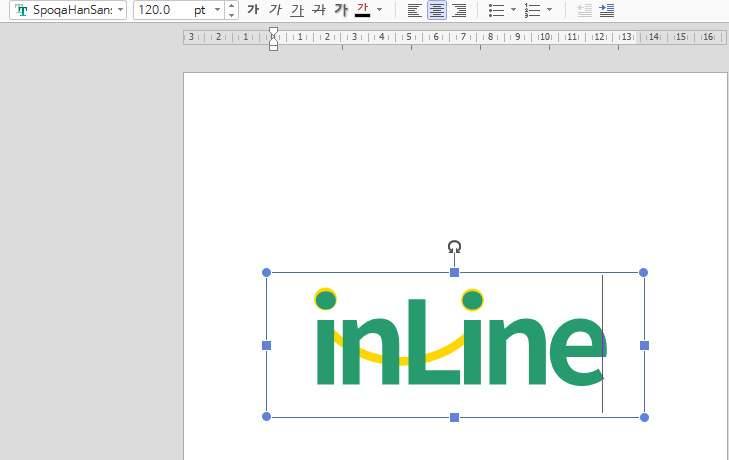Open the font color dropdown arrow
Viewport: 729px width, 460px height.
pyautogui.click(x=380, y=9)
